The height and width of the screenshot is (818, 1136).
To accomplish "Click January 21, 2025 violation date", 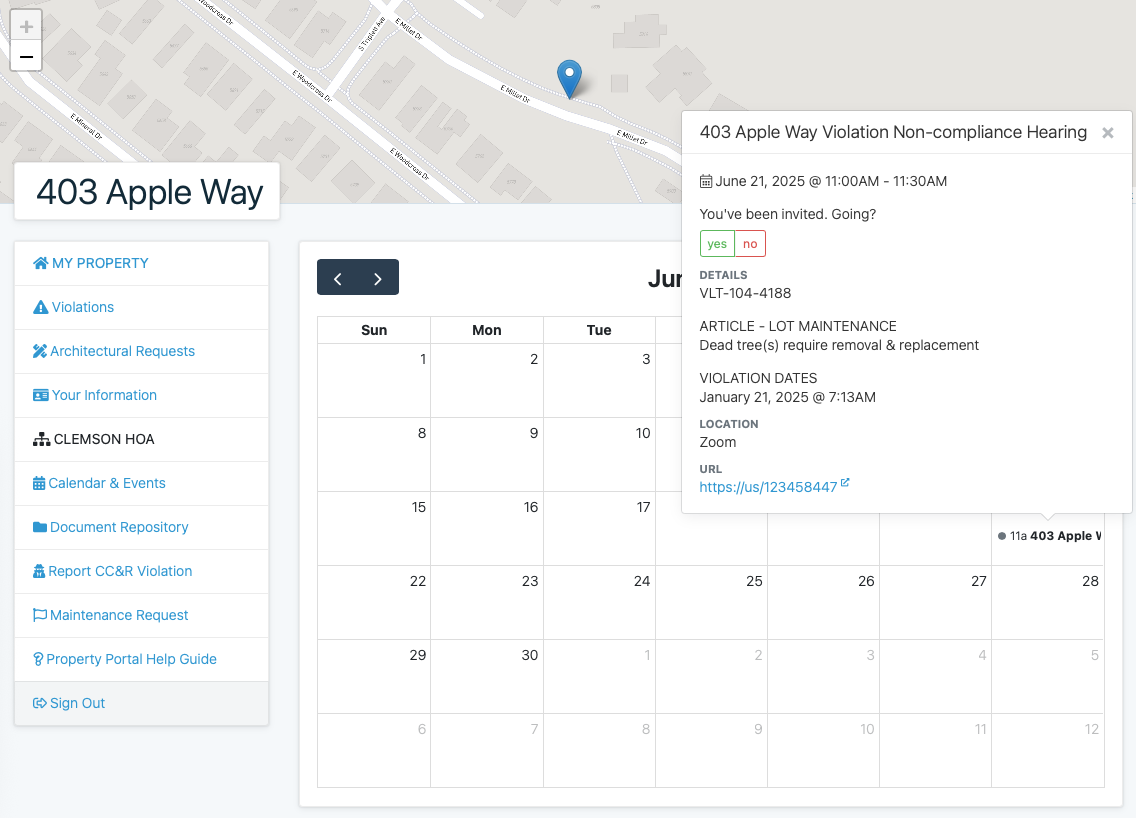I will click(x=788, y=397).
